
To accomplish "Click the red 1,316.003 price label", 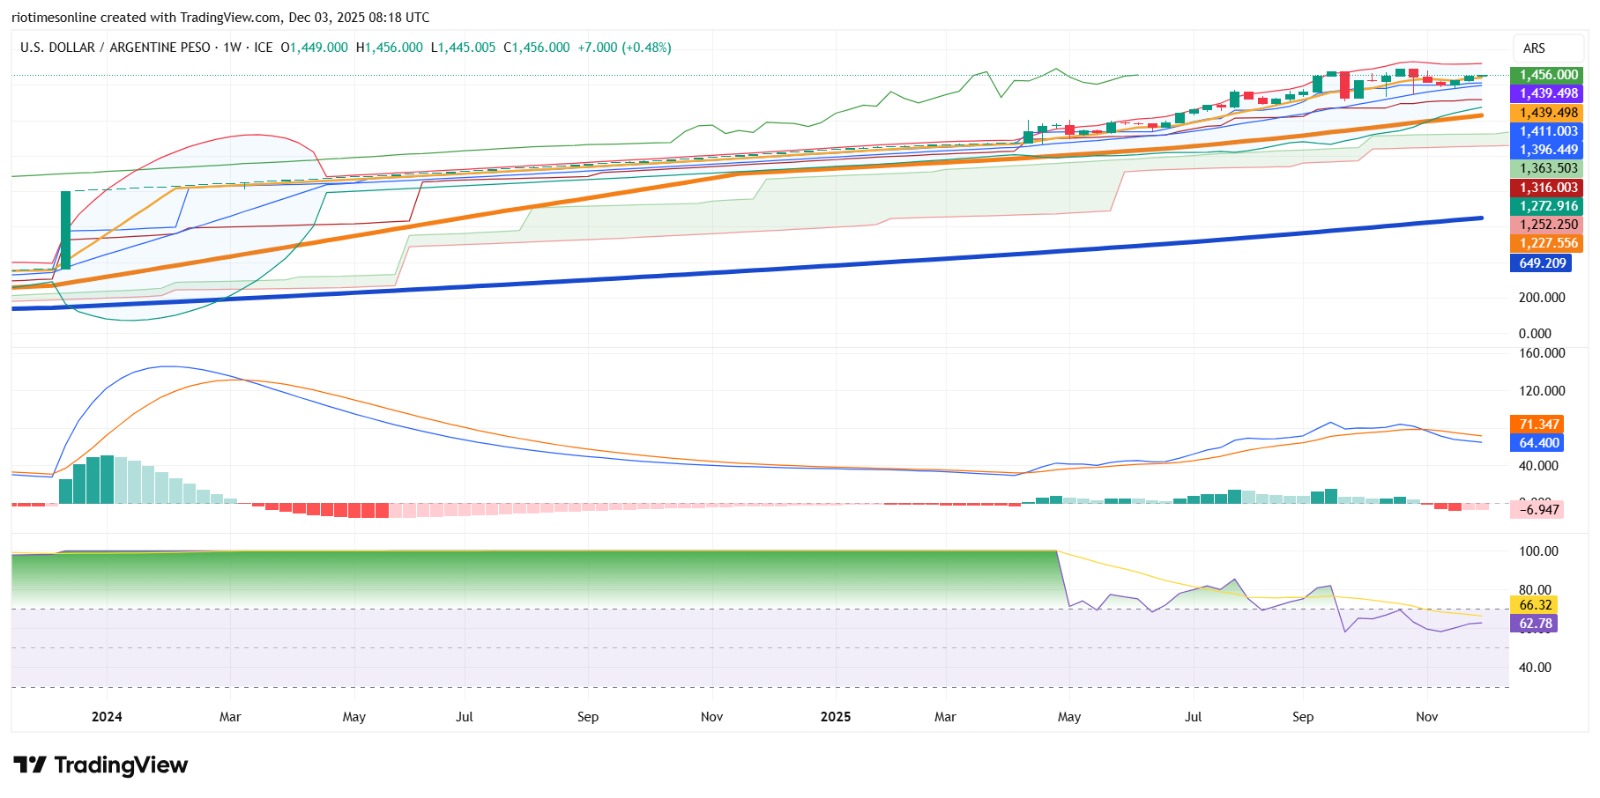I will [1549, 188].
